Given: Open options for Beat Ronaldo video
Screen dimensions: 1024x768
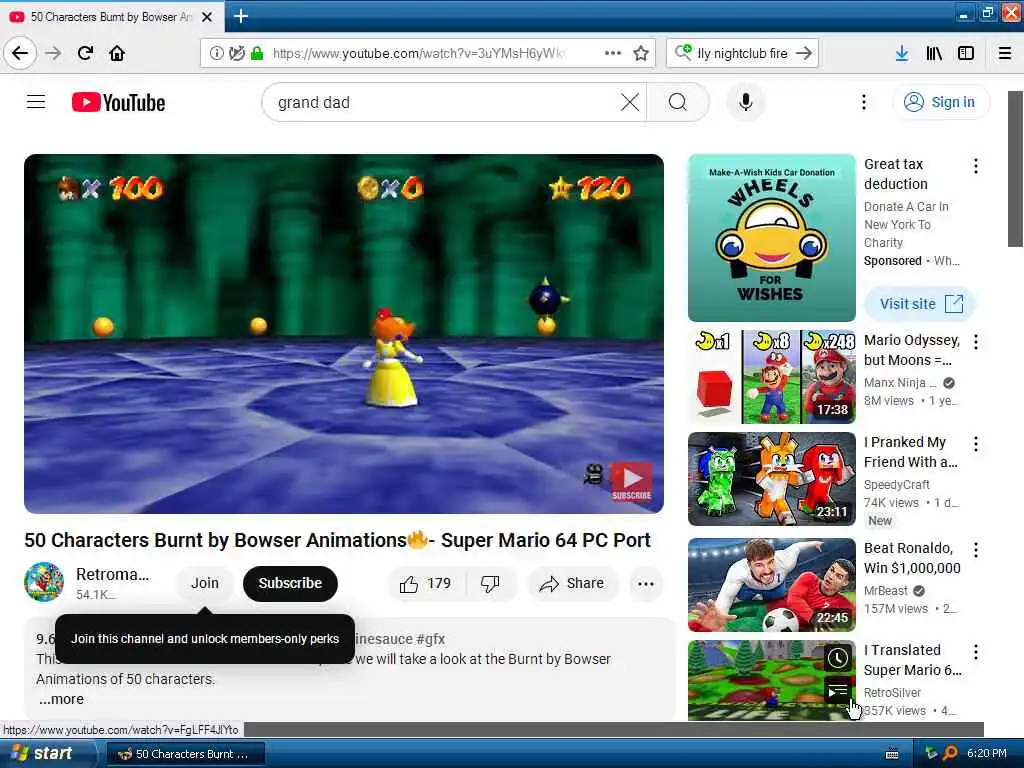Looking at the screenshot, I should coord(976,550).
